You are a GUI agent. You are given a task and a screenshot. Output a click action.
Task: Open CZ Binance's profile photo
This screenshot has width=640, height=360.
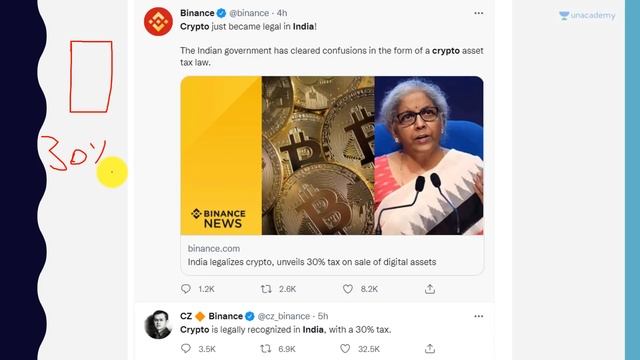tap(158, 324)
